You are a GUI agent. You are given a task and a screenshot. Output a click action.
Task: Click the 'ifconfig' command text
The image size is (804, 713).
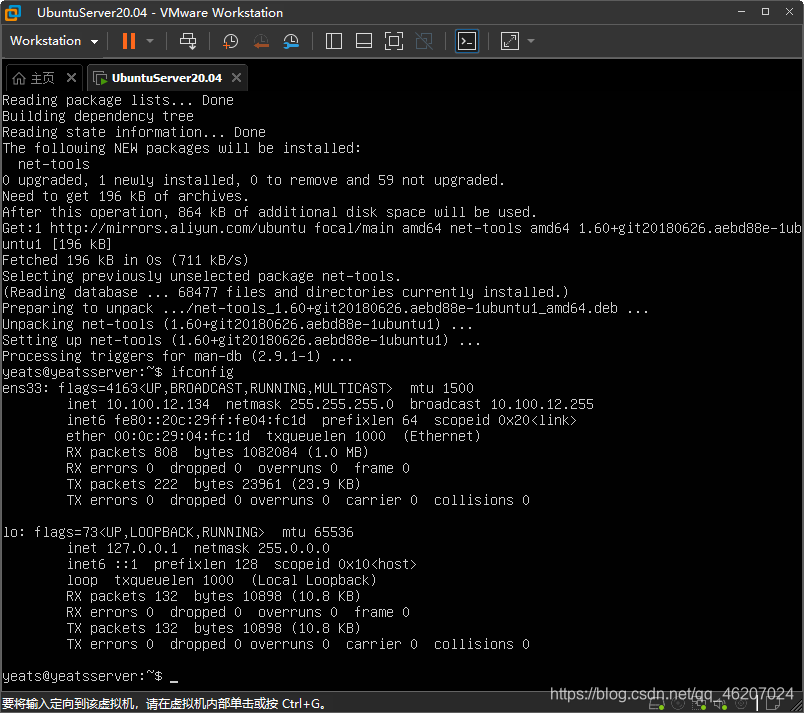202,372
